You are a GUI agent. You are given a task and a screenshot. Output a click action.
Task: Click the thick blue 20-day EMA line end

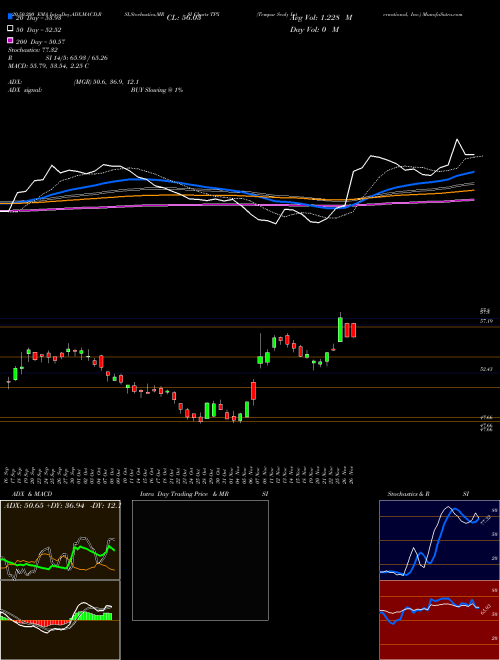coord(473,172)
